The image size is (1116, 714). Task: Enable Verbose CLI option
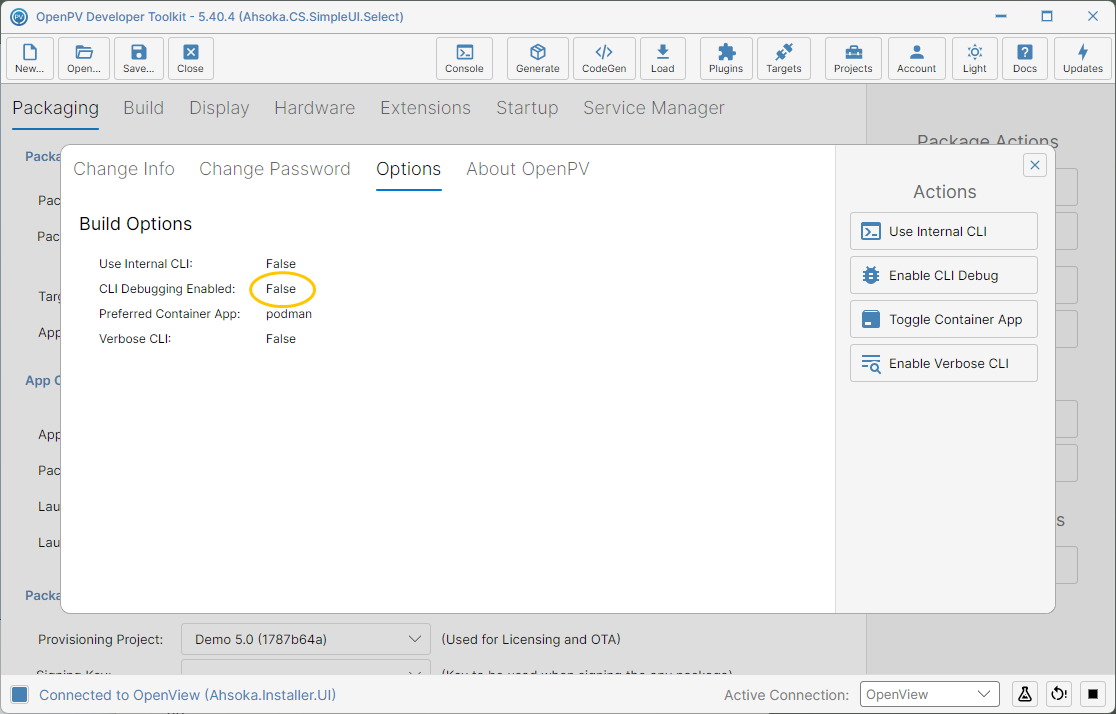944,364
